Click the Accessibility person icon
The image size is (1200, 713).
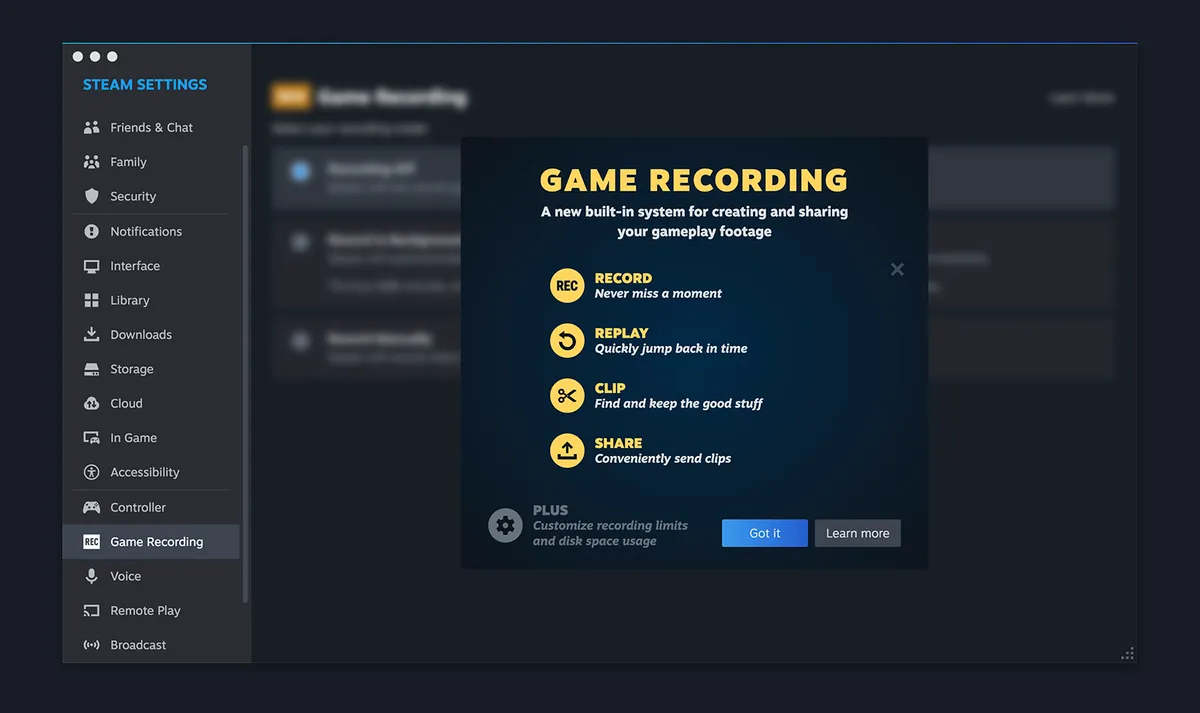click(x=91, y=473)
